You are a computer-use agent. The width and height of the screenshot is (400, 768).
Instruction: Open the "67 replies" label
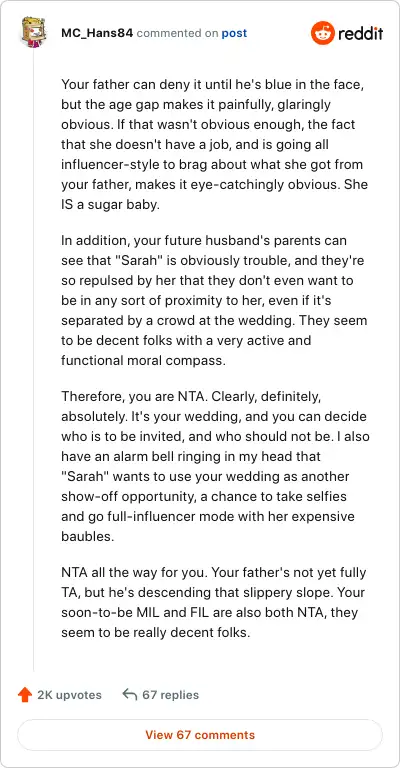click(170, 695)
